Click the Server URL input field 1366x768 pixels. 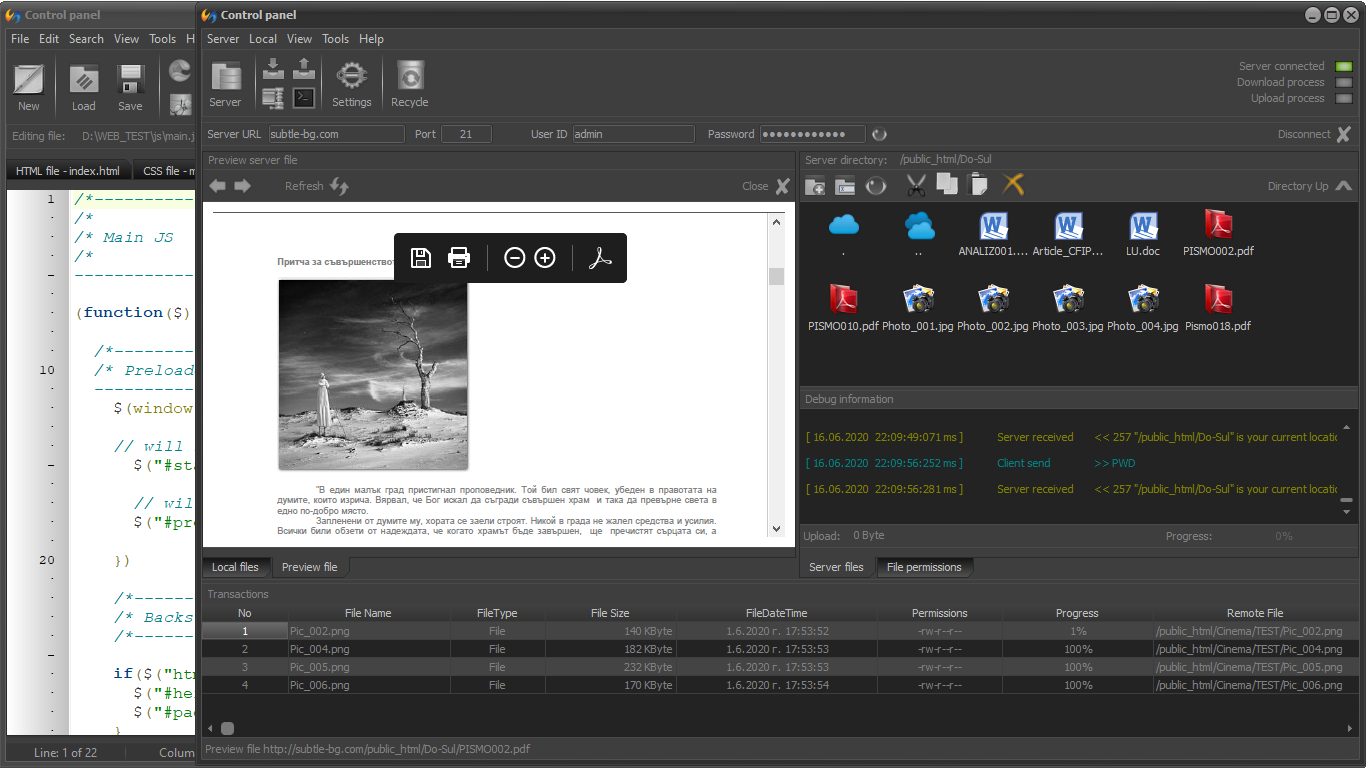tap(336, 134)
